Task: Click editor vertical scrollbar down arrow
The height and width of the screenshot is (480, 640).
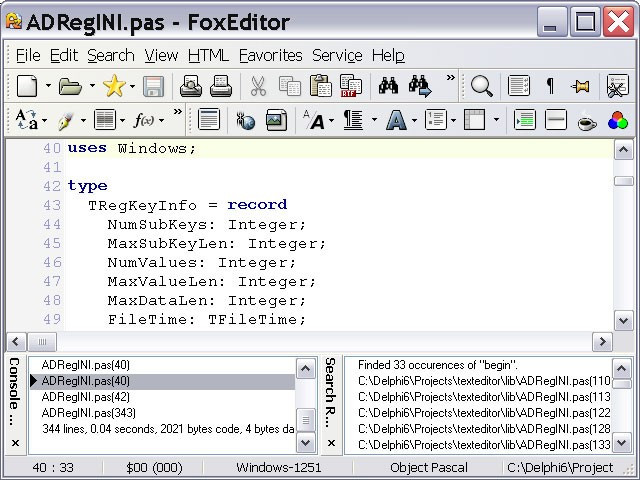Action: 623,321
